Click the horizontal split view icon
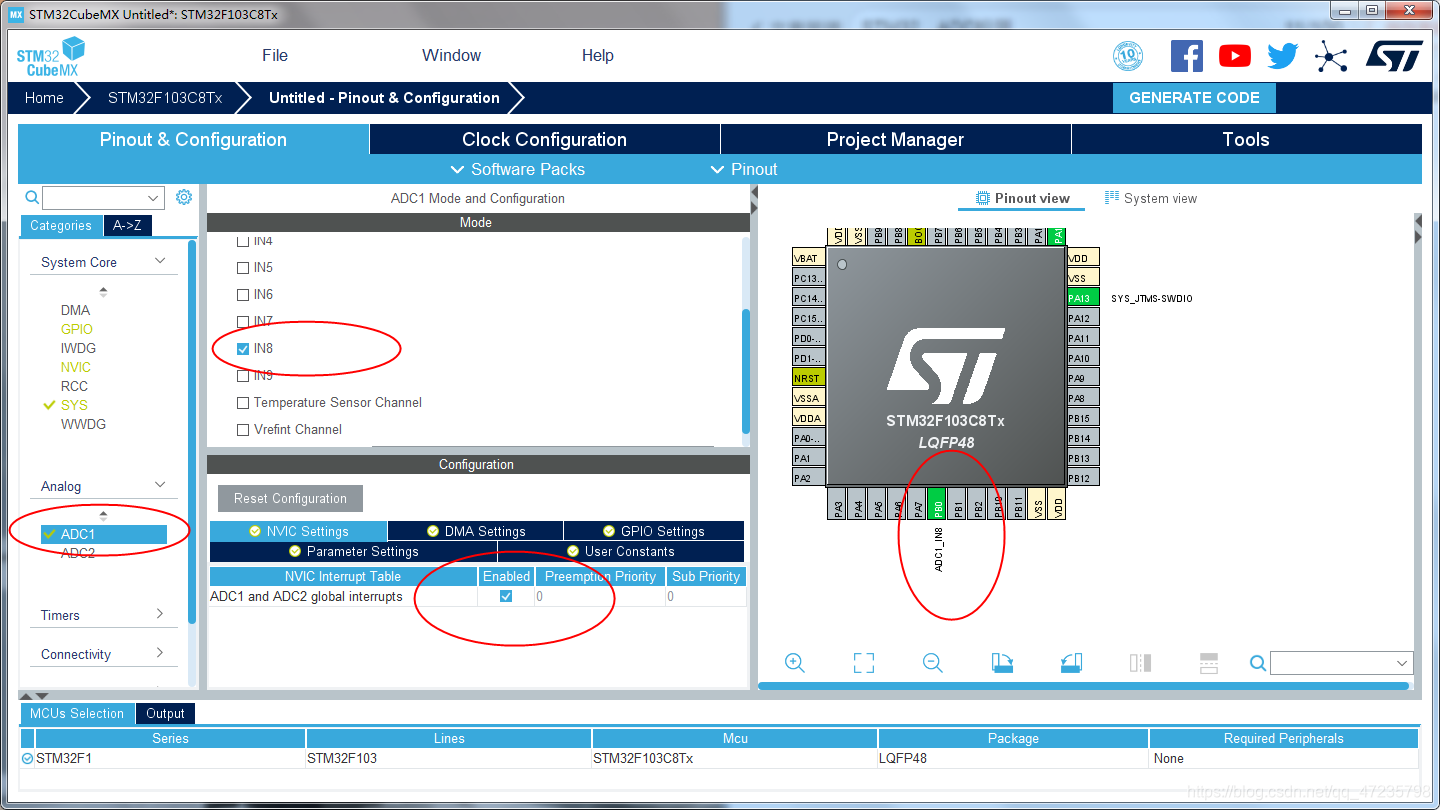This screenshot has width=1440, height=810. tap(1208, 662)
